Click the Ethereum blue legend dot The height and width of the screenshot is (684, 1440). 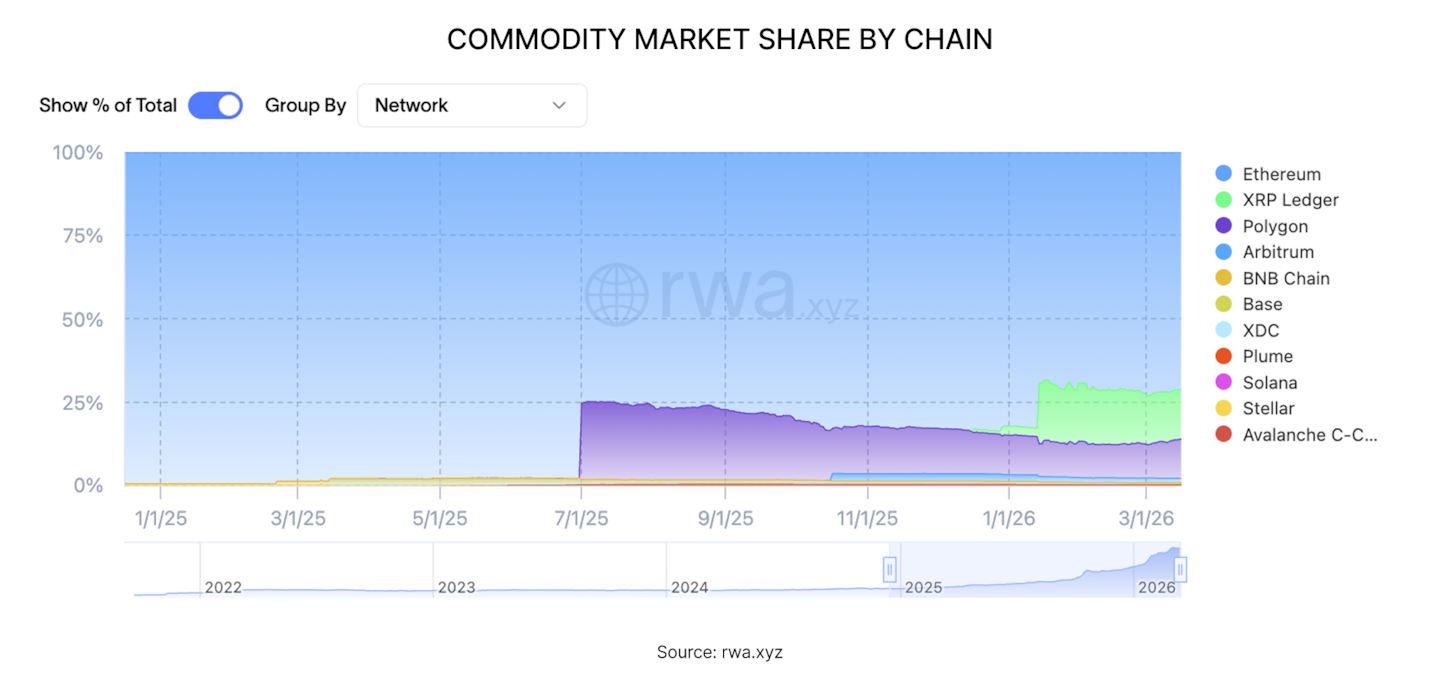(x=1222, y=173)
